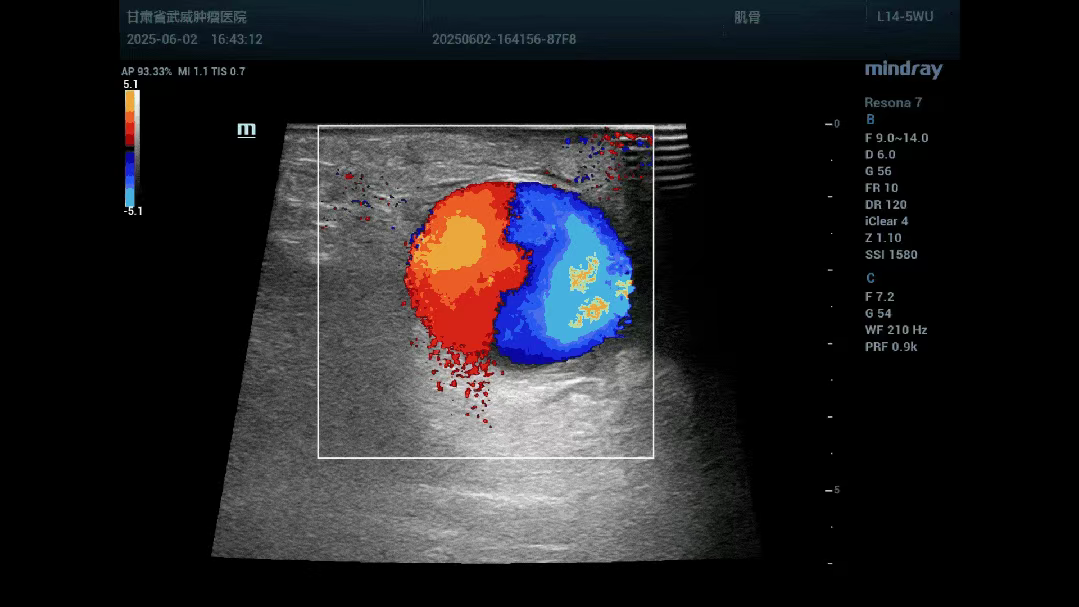Click the blue B mode label
The width and height of the screenshot is (1079, 607).
[x=870, y=120]
